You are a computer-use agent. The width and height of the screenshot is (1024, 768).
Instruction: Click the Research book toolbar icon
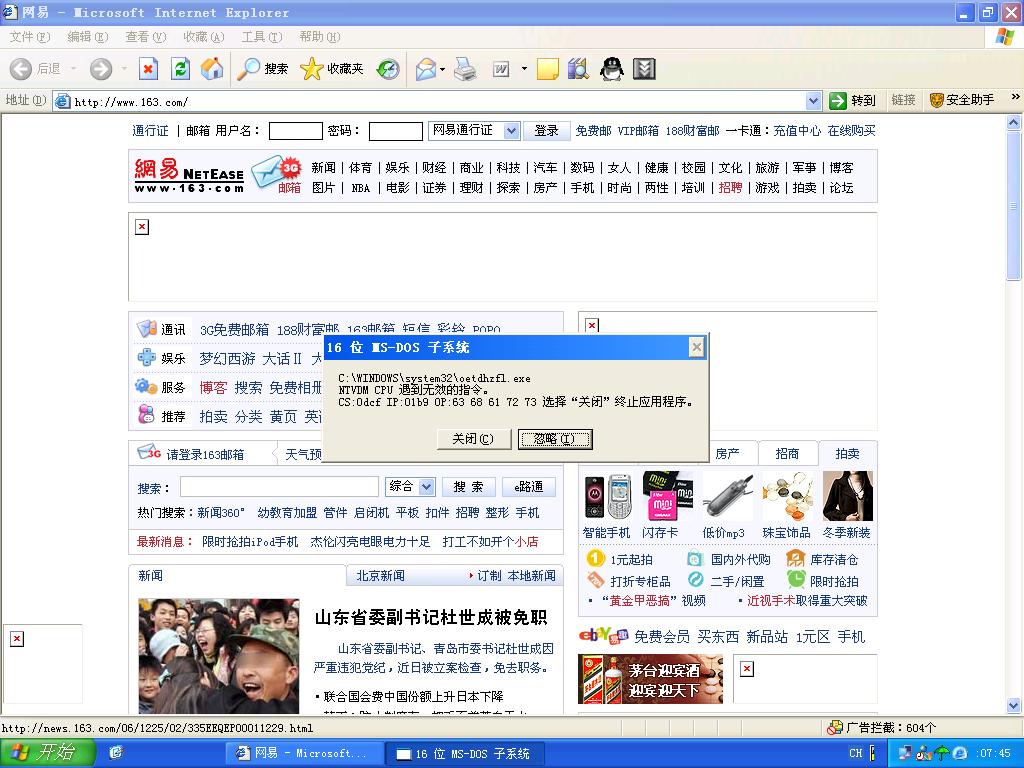[578, 69]
